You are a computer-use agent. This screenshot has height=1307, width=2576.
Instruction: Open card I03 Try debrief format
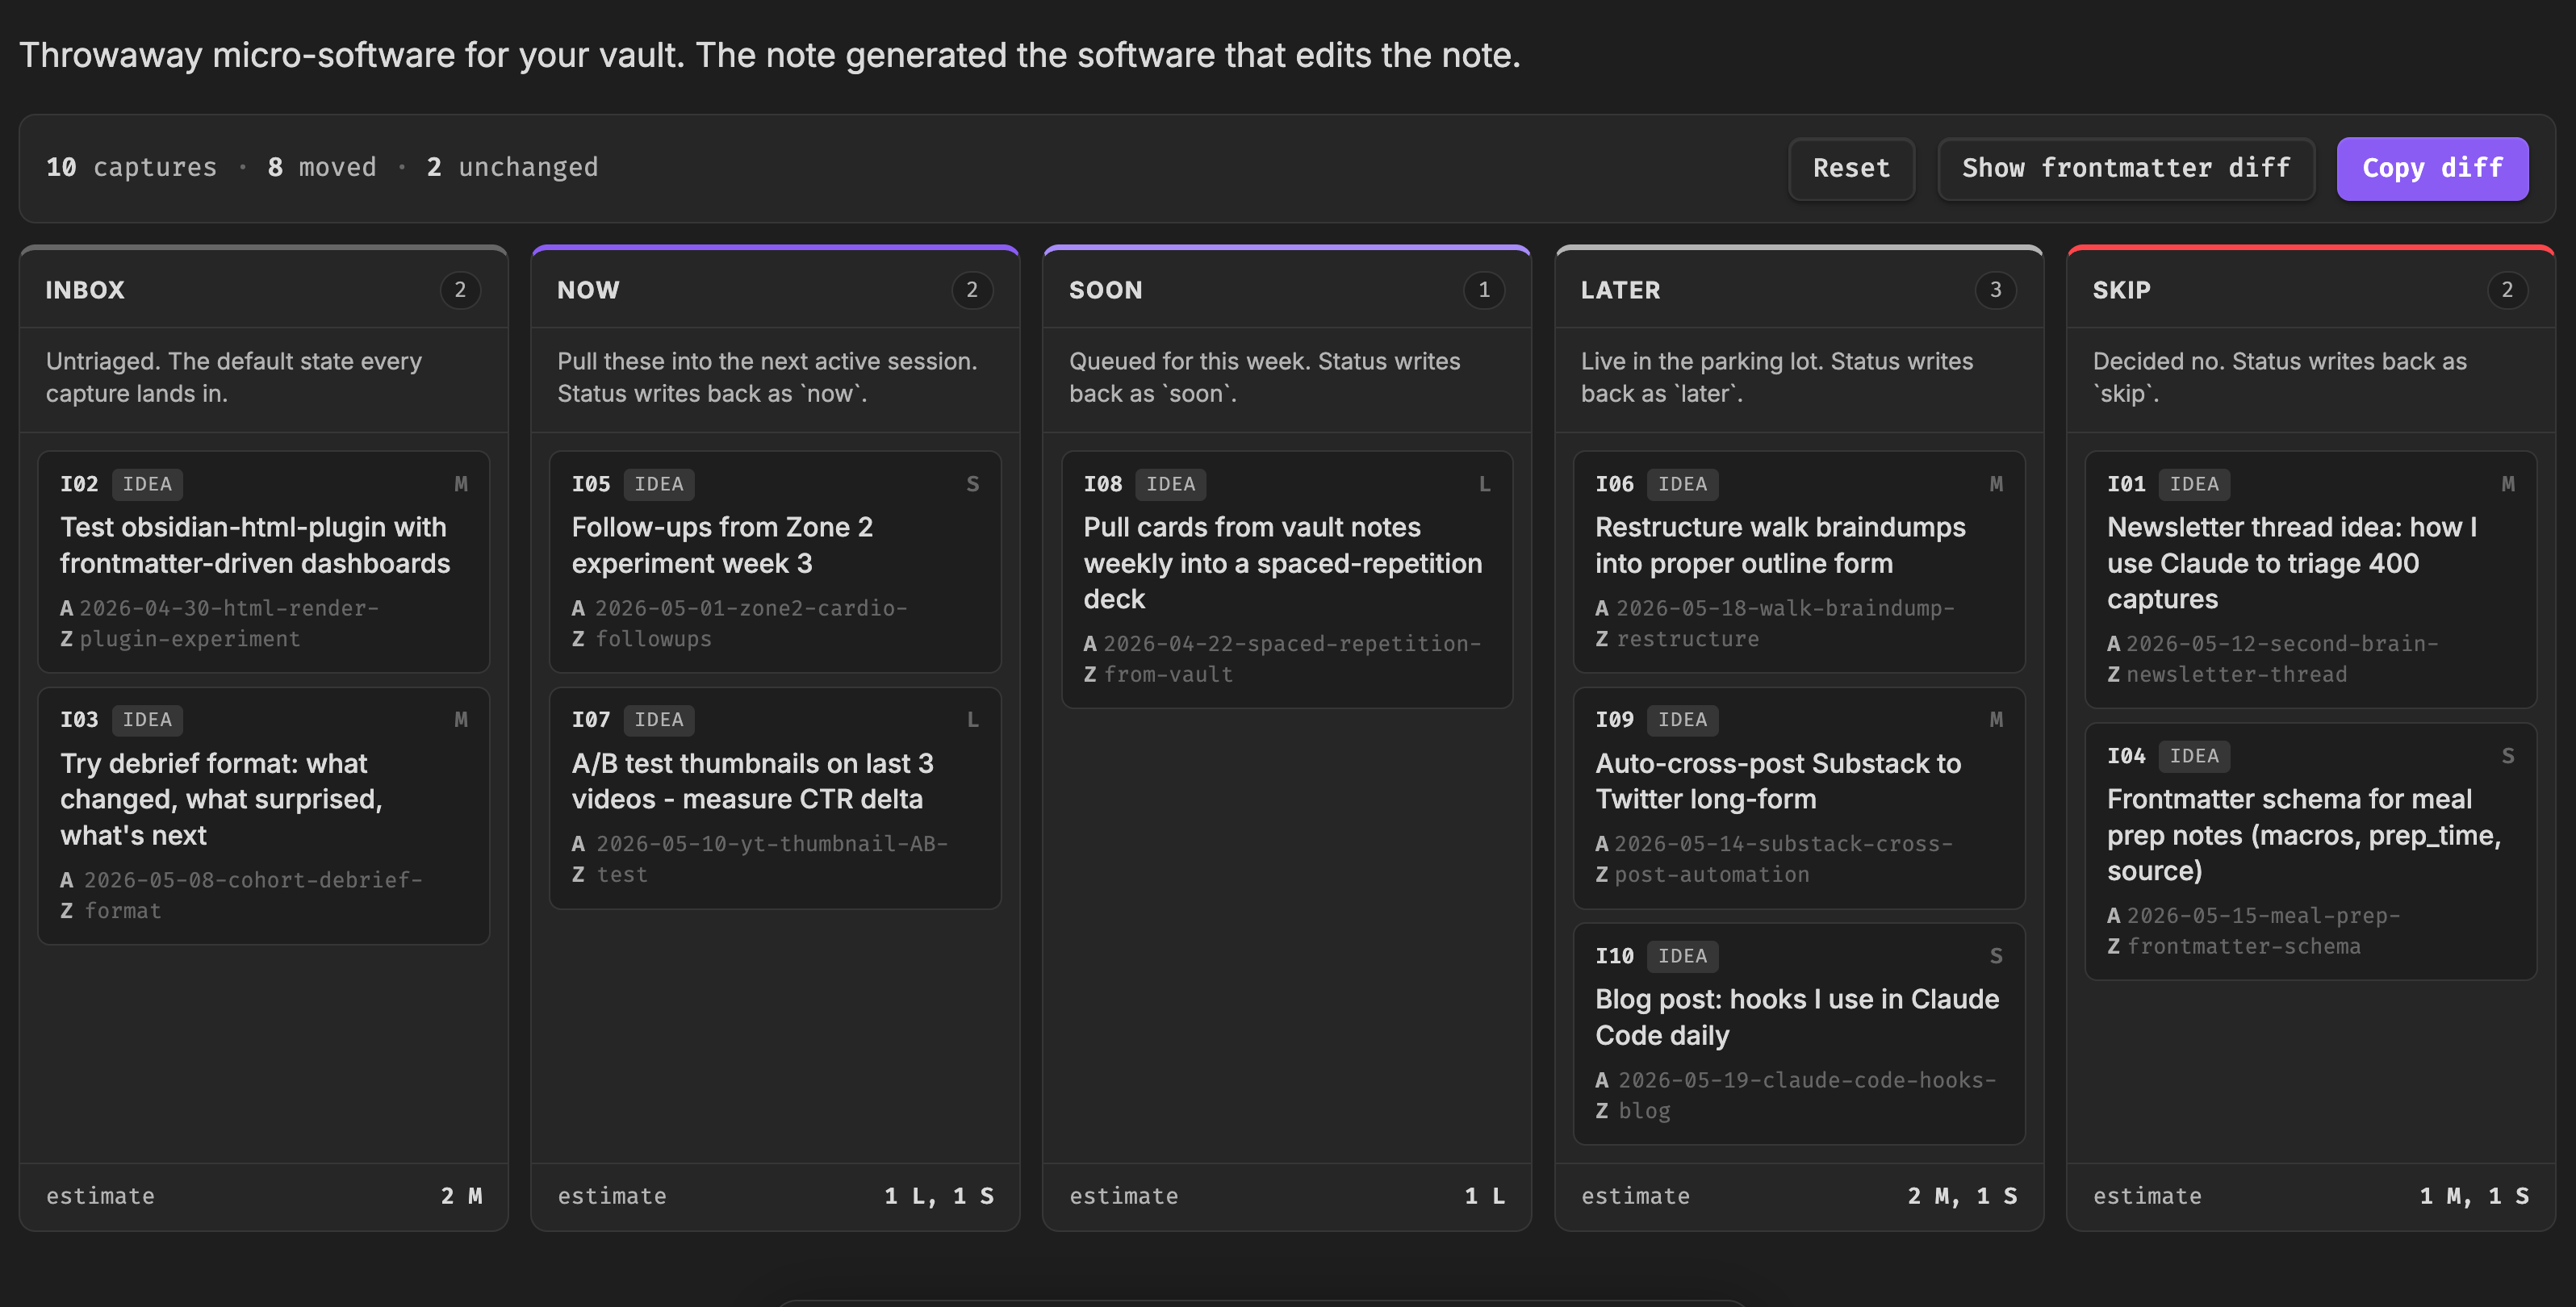[264, 815]
